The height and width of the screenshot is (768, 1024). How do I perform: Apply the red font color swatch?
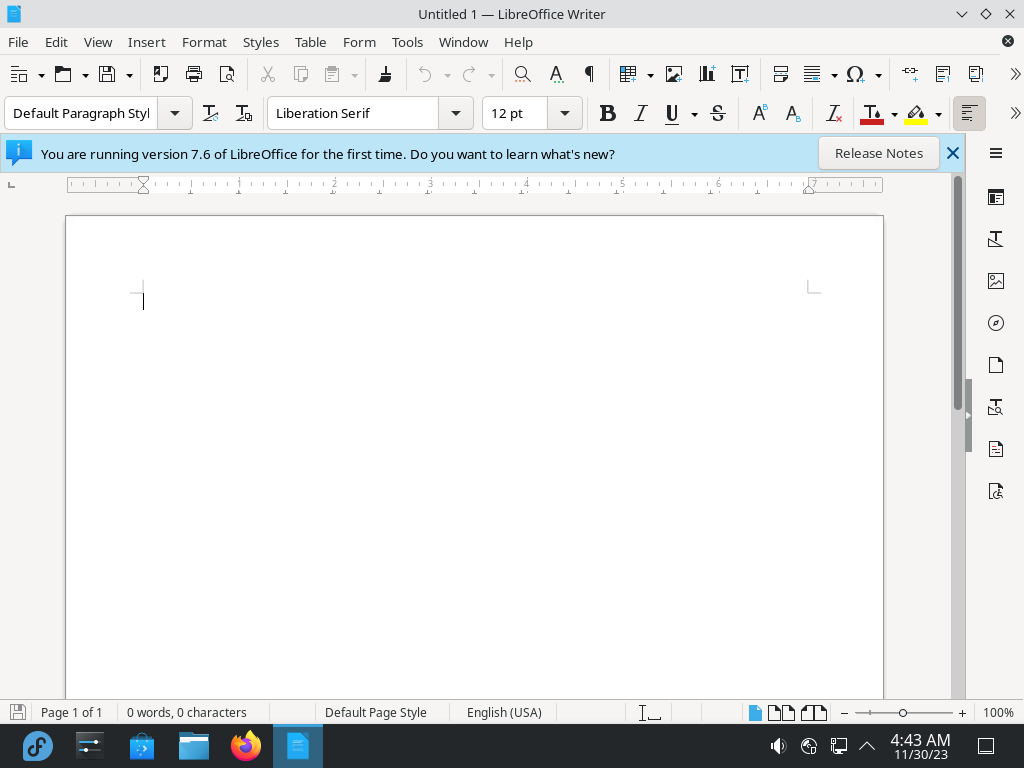click(x=872, y=114)
